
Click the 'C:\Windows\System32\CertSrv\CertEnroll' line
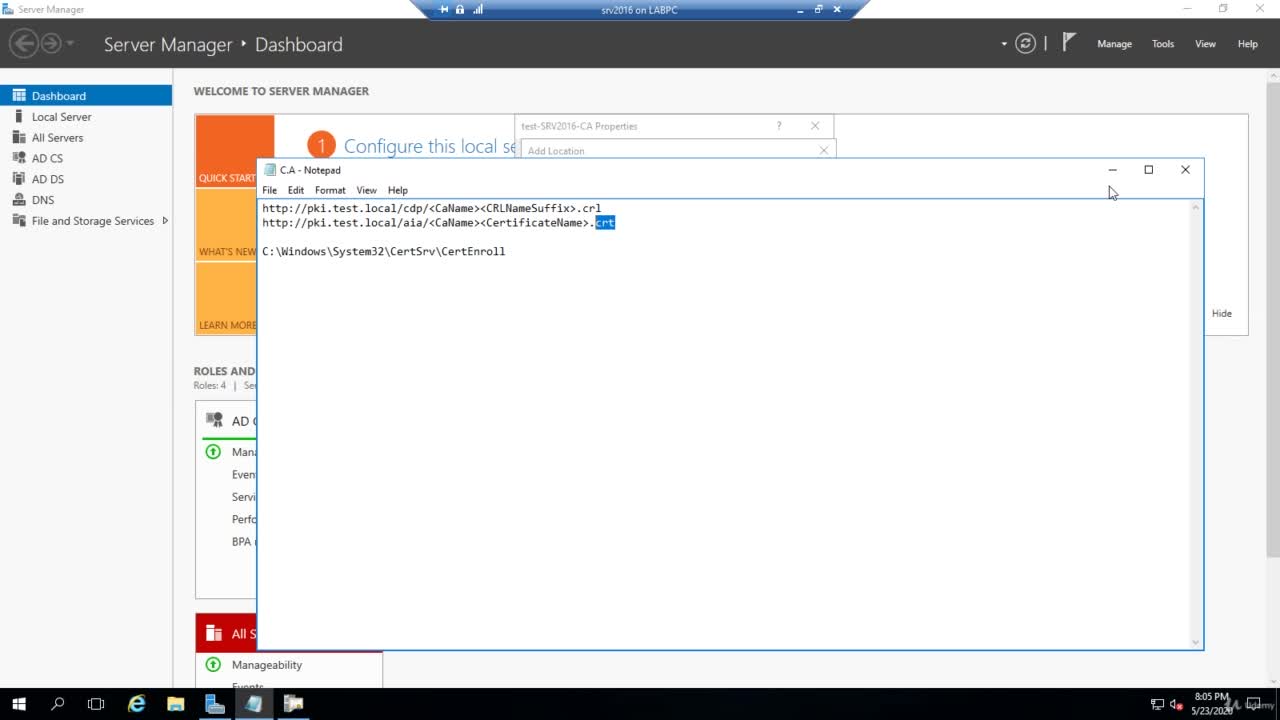click(x=383, y=251)
